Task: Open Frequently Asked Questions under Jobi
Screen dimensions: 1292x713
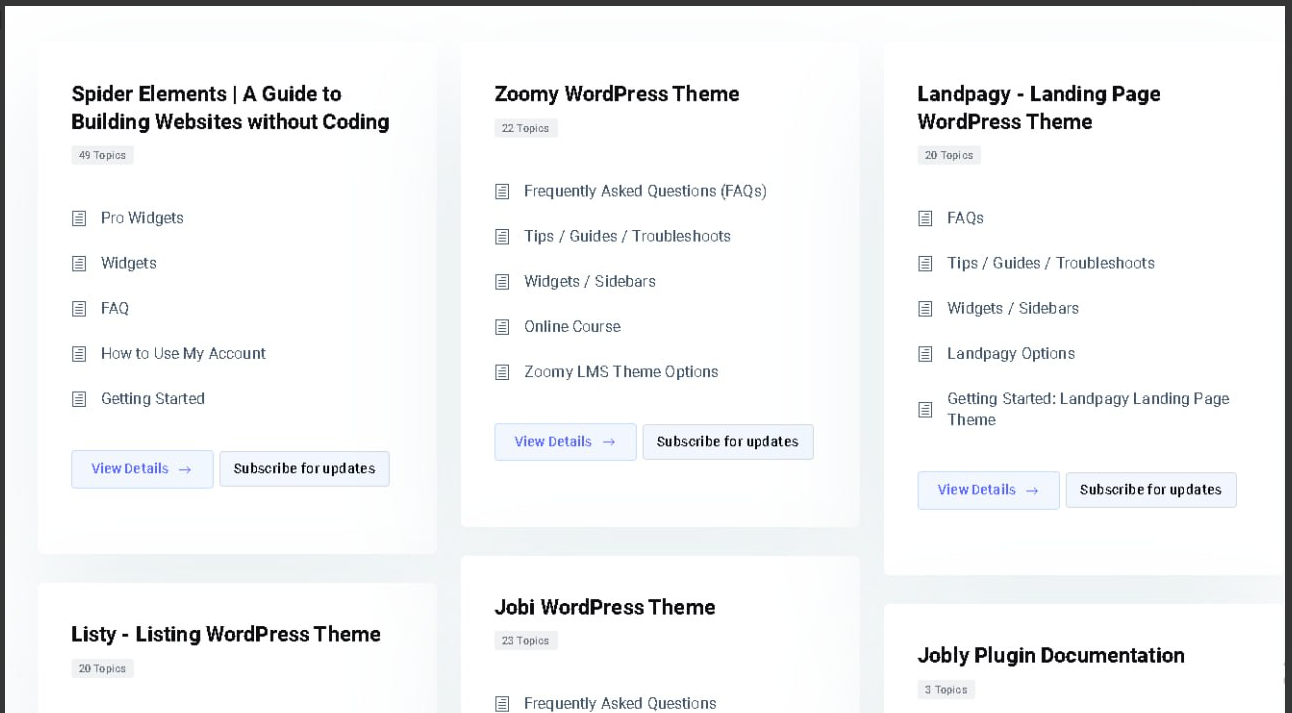Action: (620, 703)
